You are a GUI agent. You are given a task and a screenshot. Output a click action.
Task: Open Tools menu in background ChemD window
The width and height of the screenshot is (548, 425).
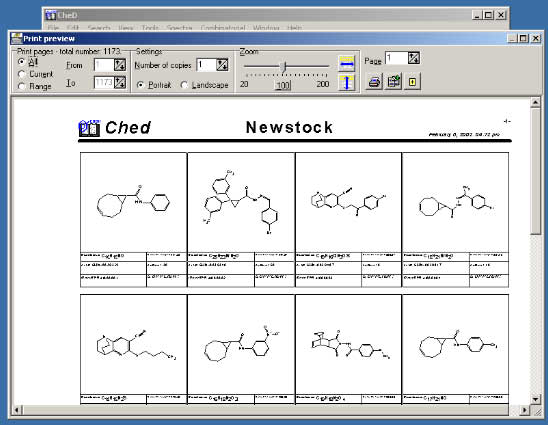(150, 28)
